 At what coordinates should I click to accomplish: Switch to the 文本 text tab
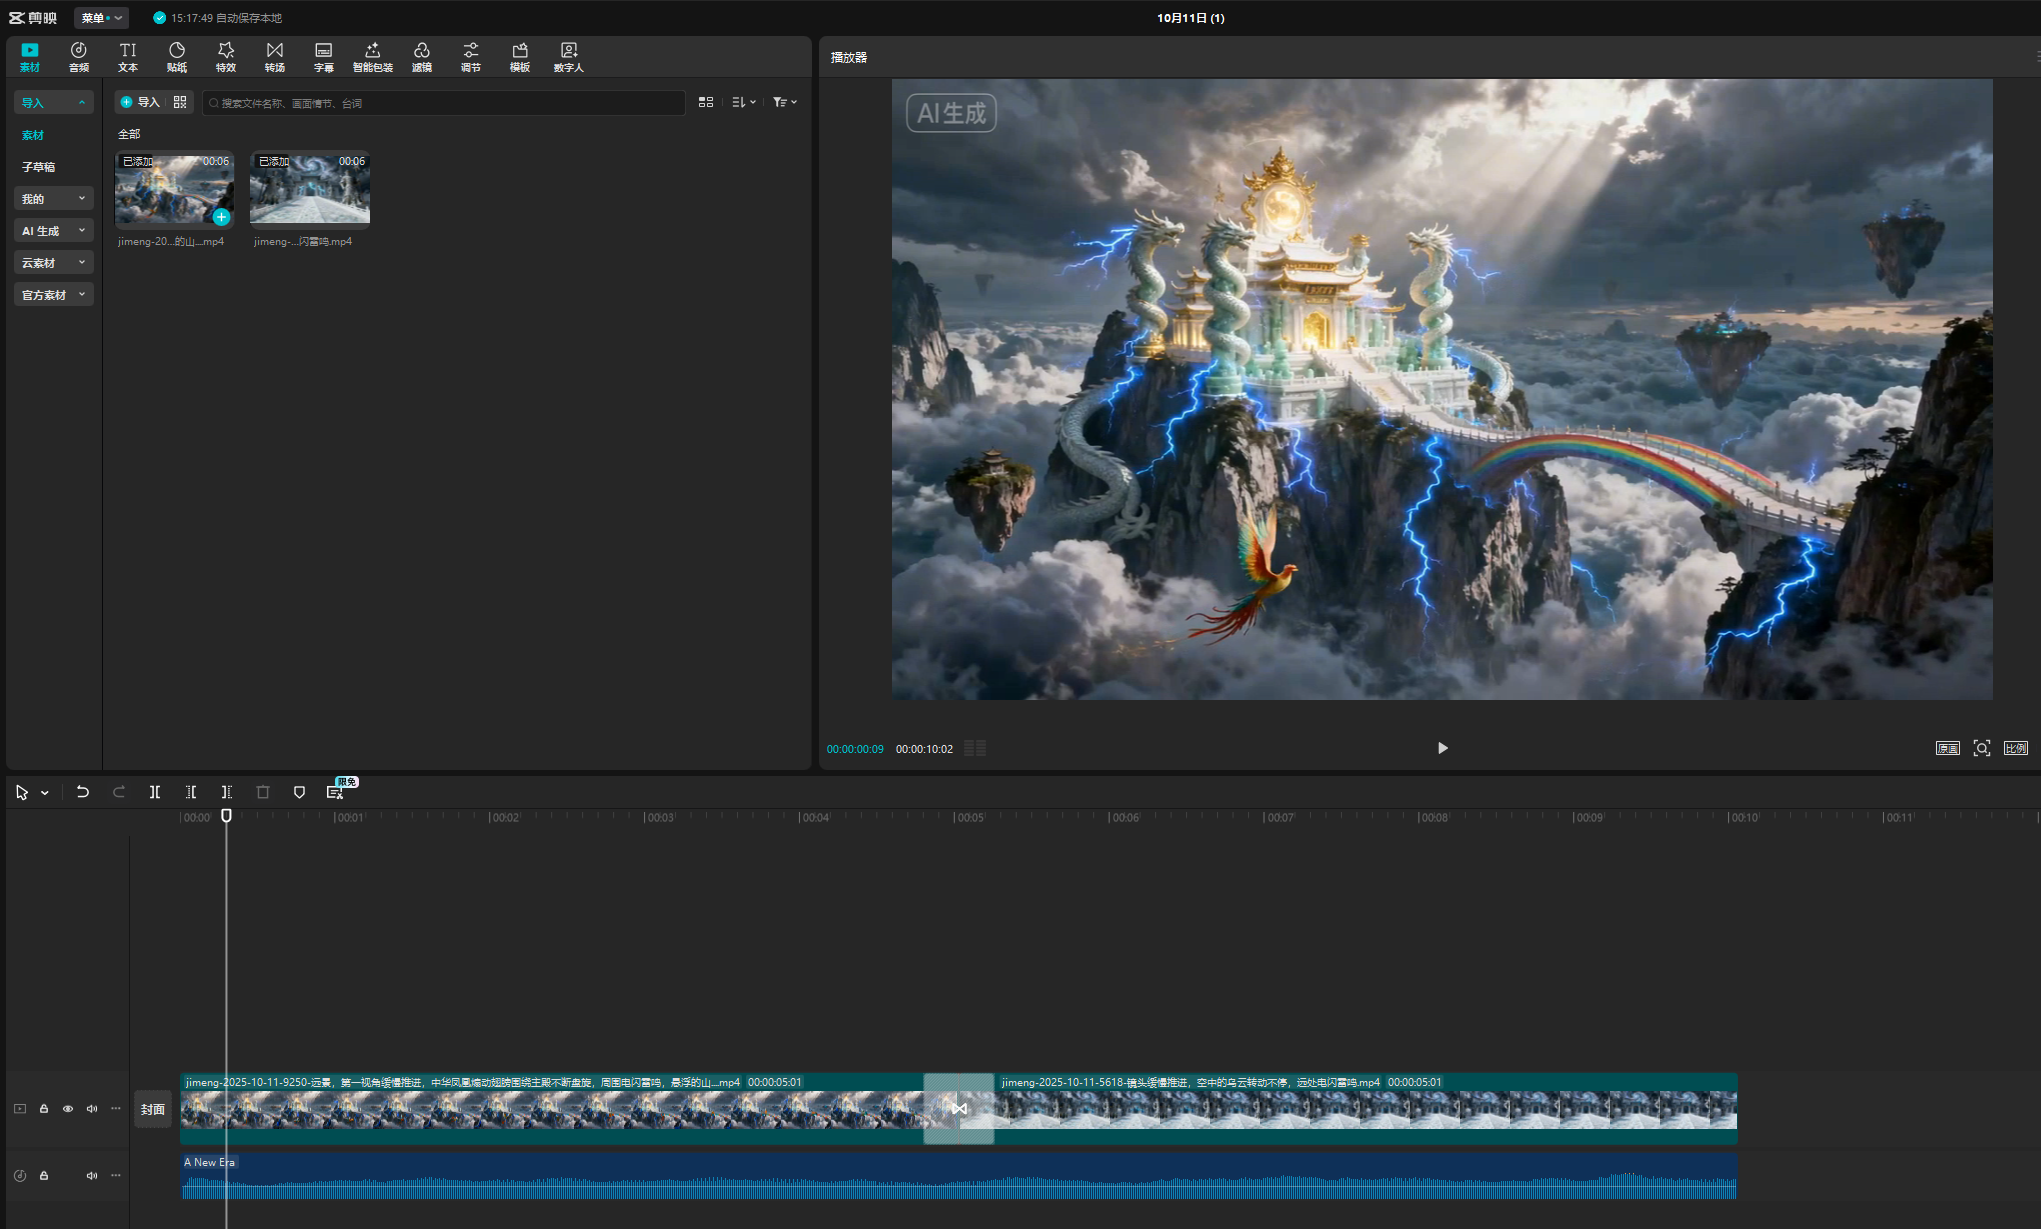(128, 56)
